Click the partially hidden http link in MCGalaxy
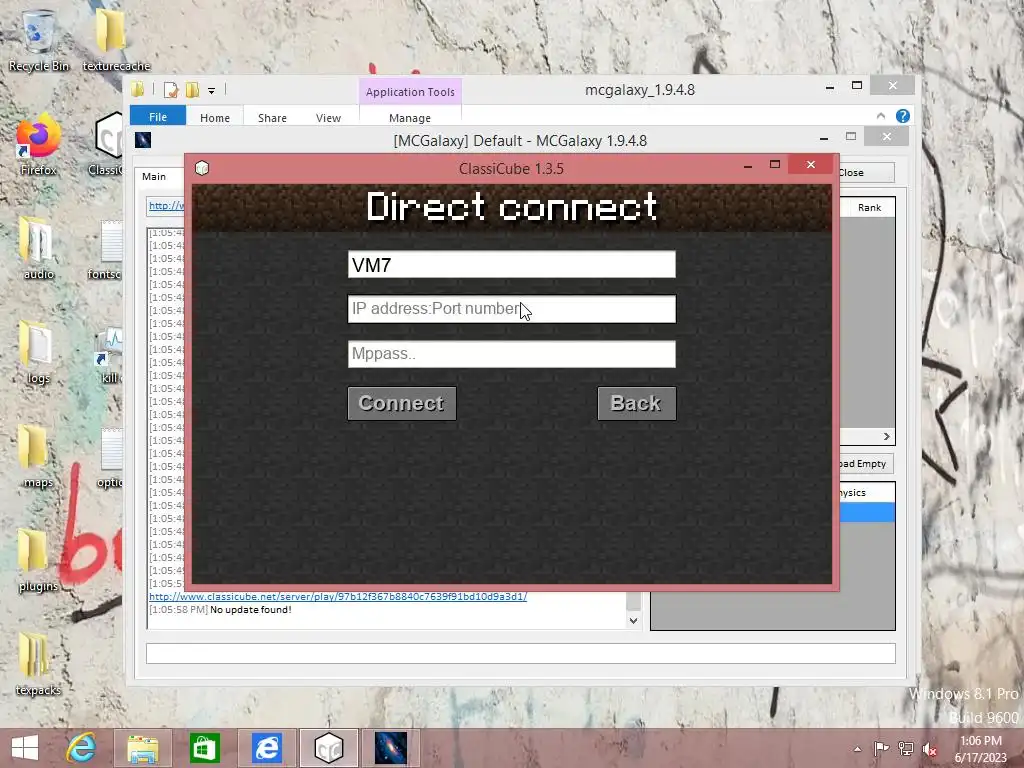Screen dimensions: 1024x768 click(x=166, y=206)
